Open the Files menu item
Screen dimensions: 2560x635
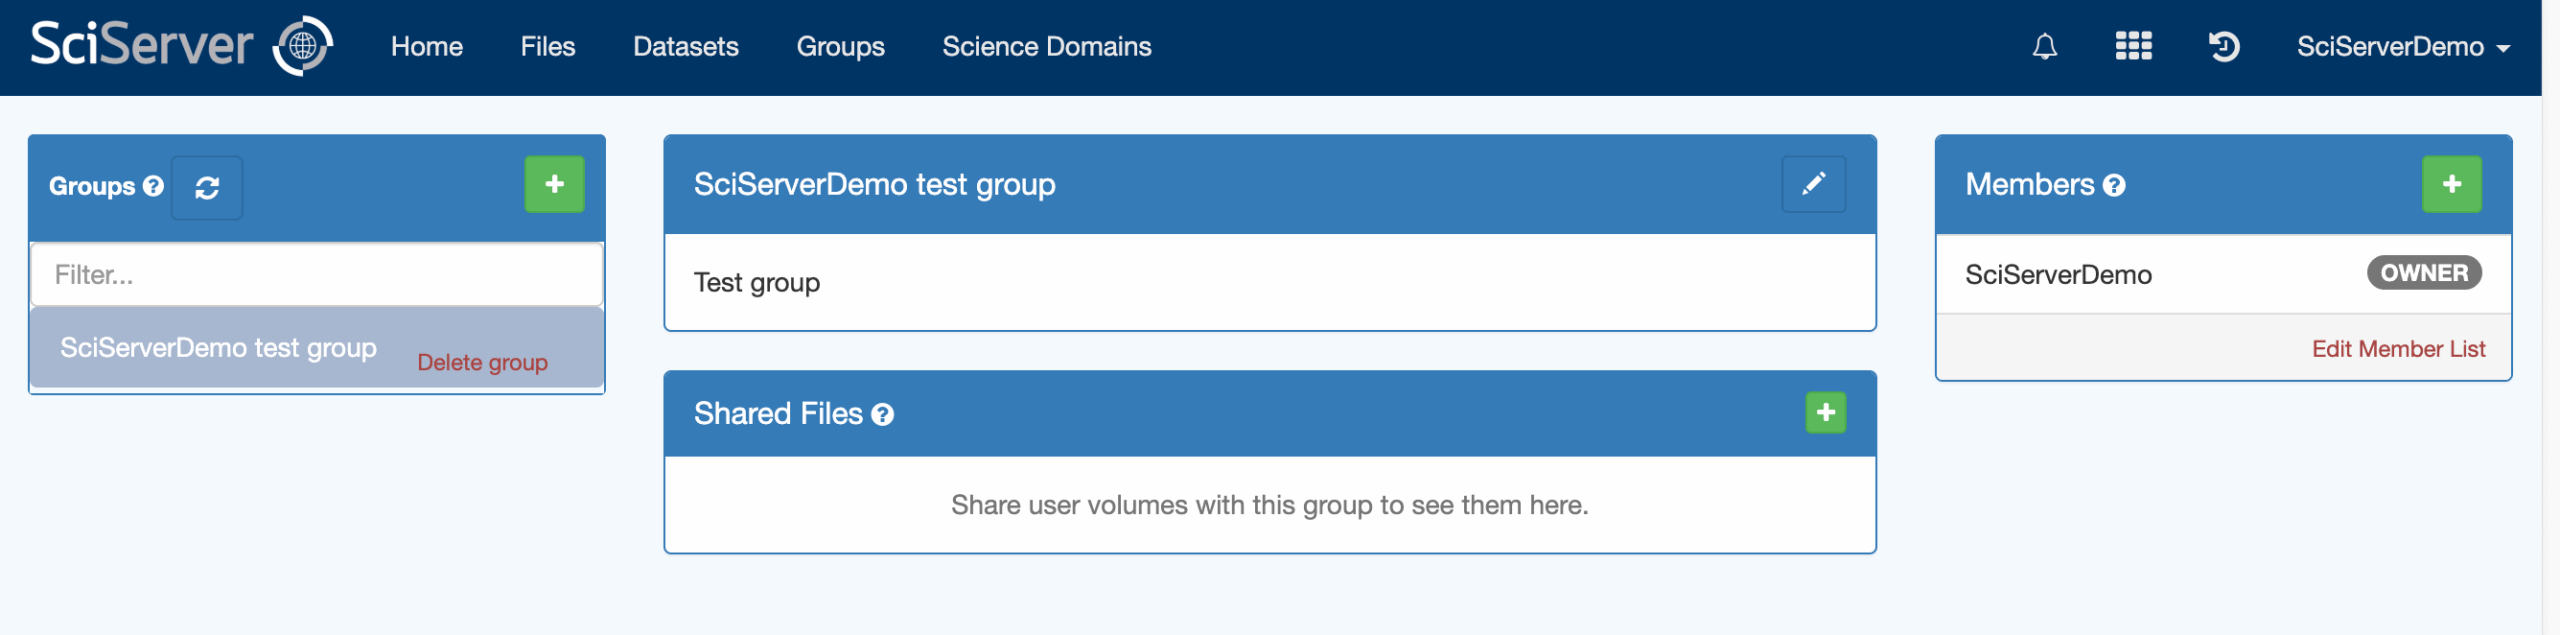click(x=547, y=47)
